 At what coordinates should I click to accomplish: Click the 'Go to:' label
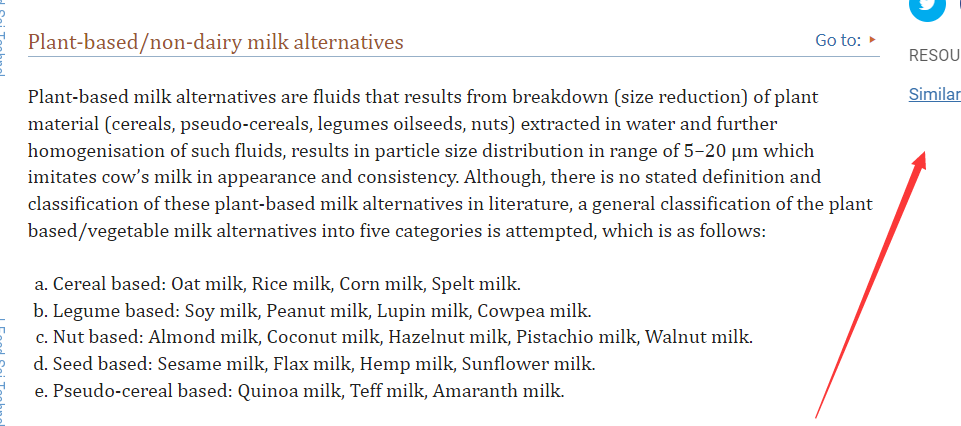point(838,40)
